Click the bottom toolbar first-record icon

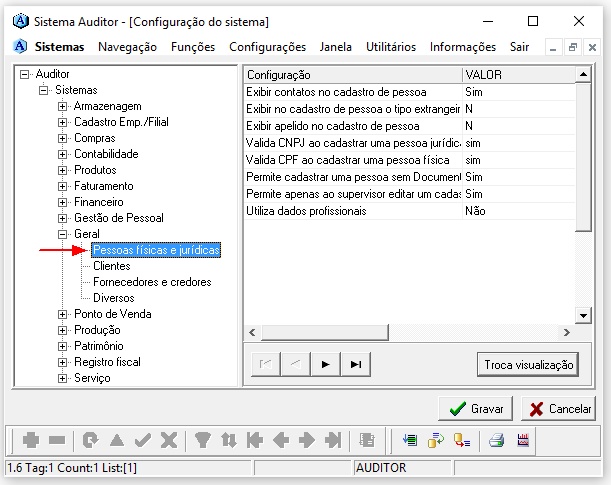(x=255, y=440)
